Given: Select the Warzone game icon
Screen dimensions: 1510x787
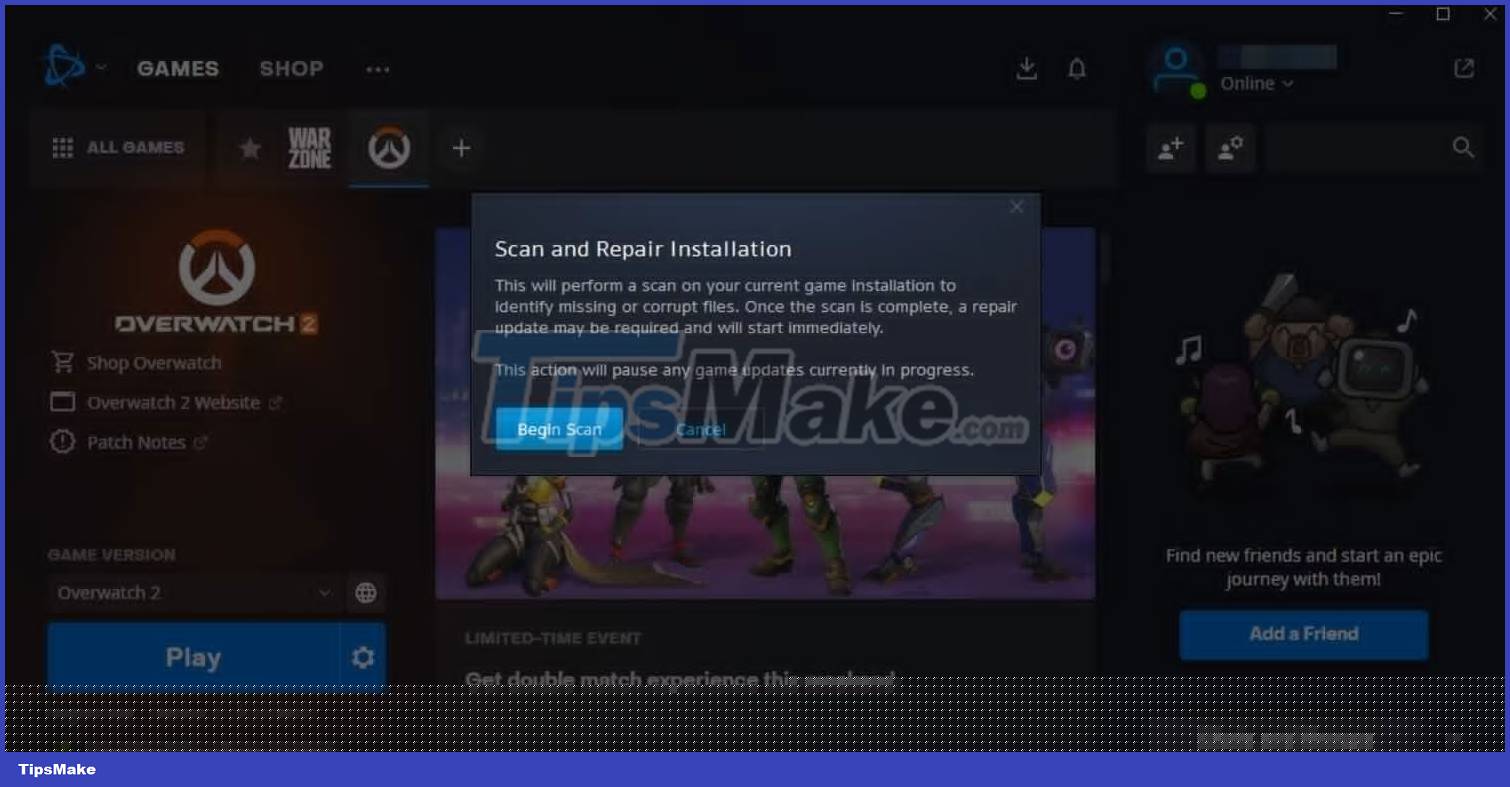Looking at the screenshot, I should point(310,147).
